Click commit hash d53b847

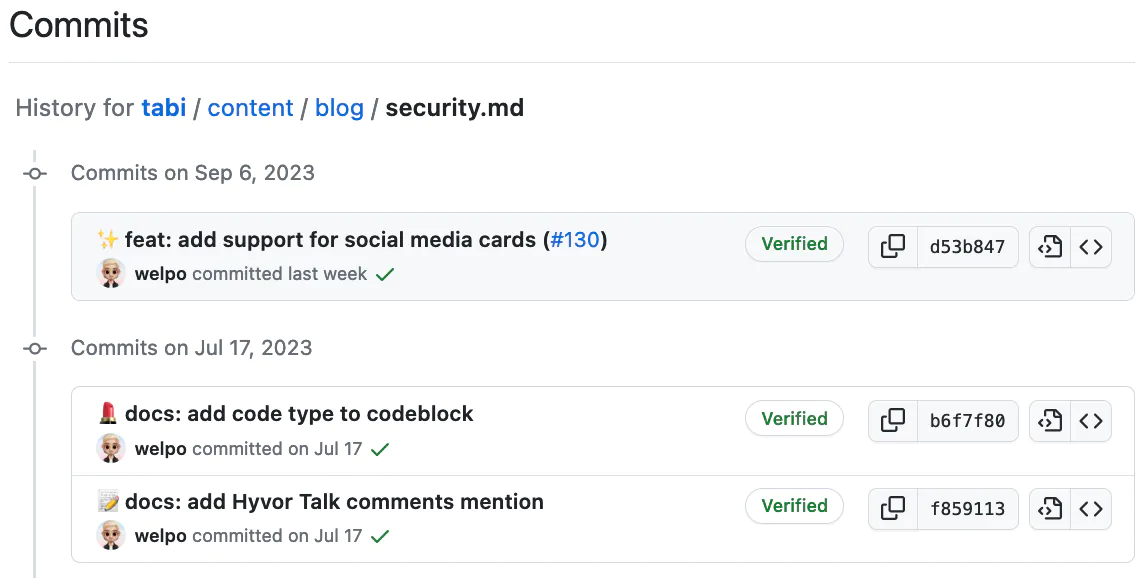968,246
